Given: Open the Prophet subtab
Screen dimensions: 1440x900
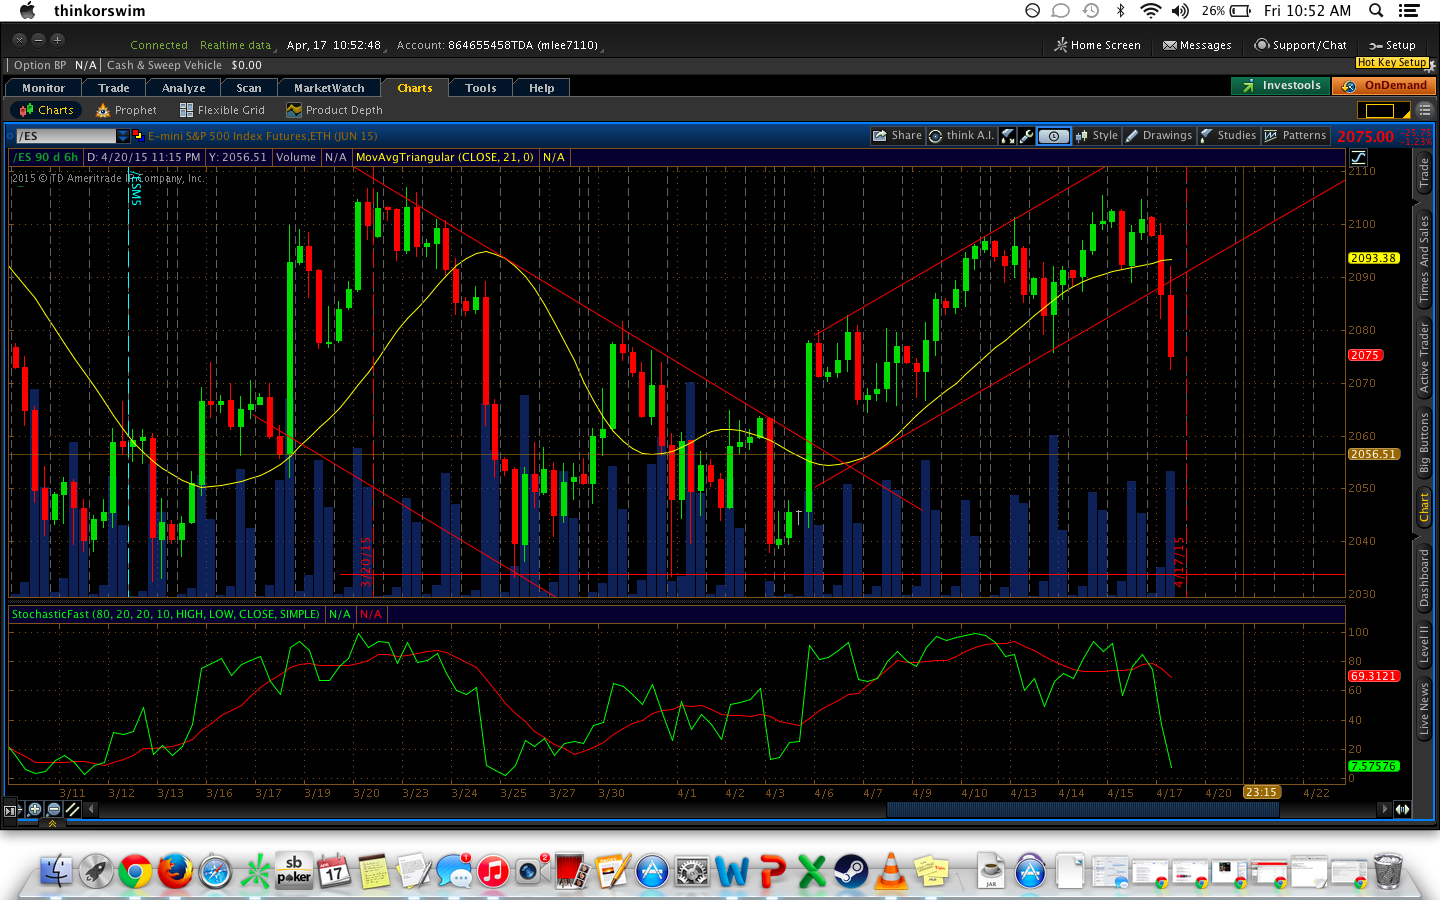Looking at the screenshot, I should 126,110.
